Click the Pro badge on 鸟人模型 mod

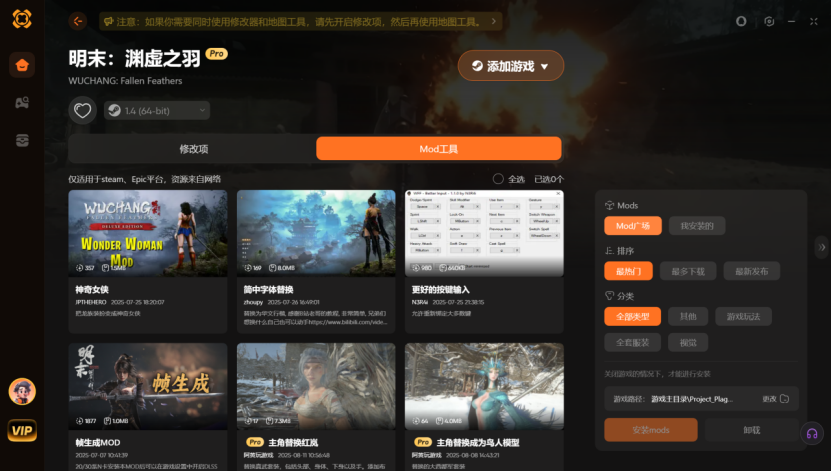423,442
